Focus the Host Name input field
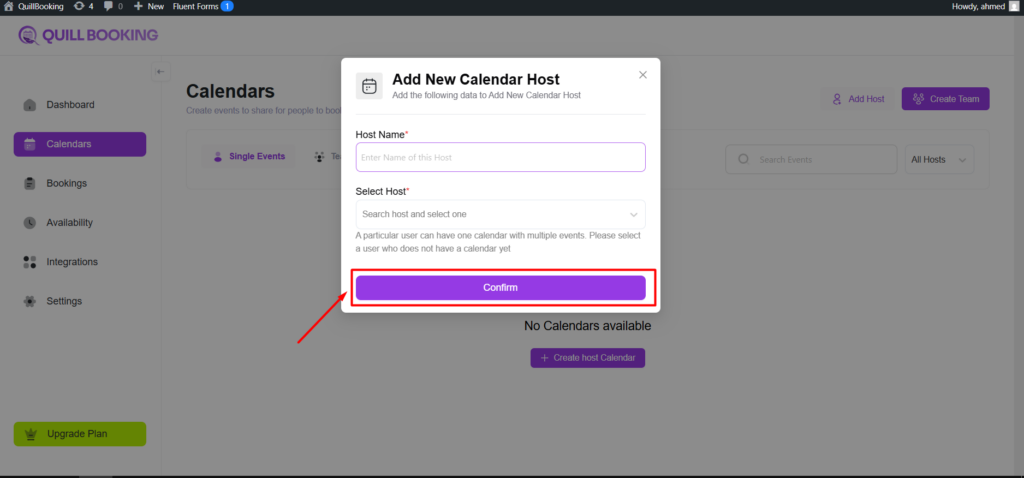Screen dimensions: 1024x478 coord(500,157)
